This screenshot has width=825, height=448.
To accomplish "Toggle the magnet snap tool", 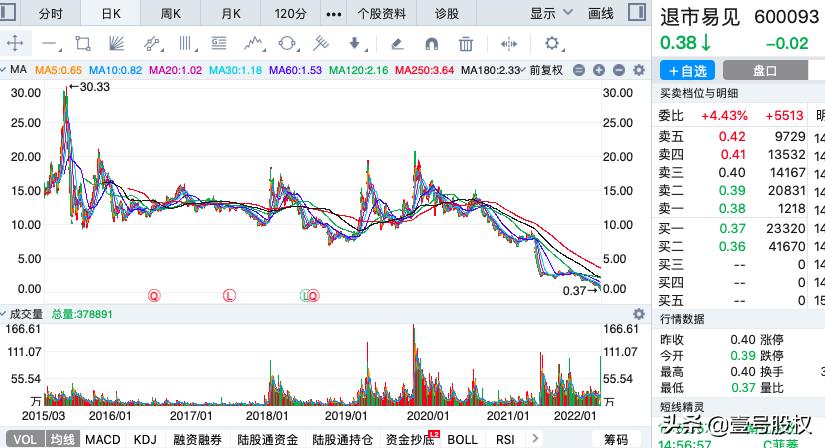I will (431, 44).
